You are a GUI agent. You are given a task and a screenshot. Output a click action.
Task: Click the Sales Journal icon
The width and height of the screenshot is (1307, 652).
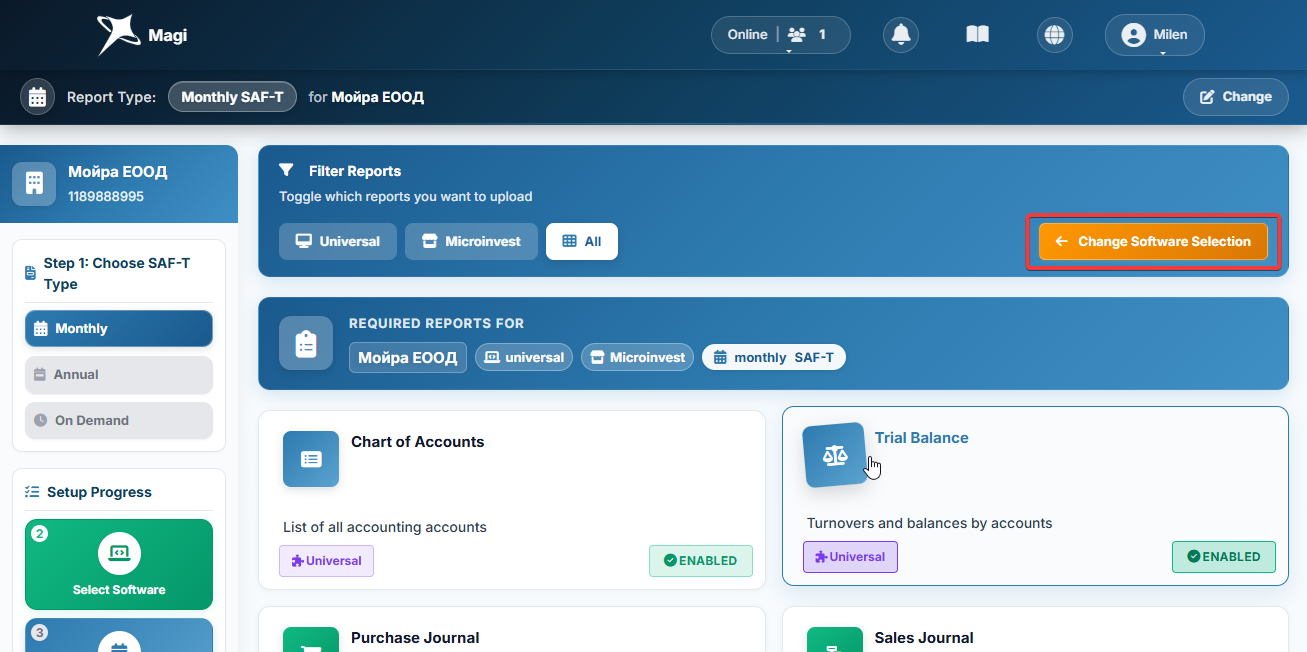point(834,640)
